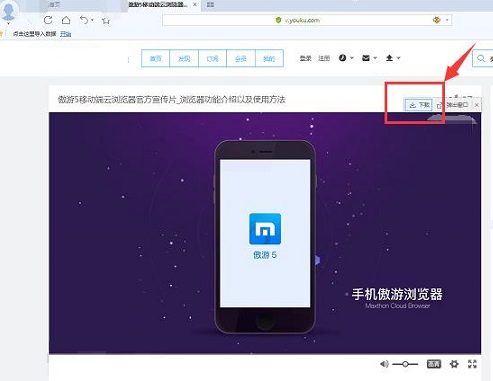Image resolution: width=493 pixels, height=381 pixels.
Task: Click the Maxthon 傲游 5 video frame
Action: (x=265, y=233)
